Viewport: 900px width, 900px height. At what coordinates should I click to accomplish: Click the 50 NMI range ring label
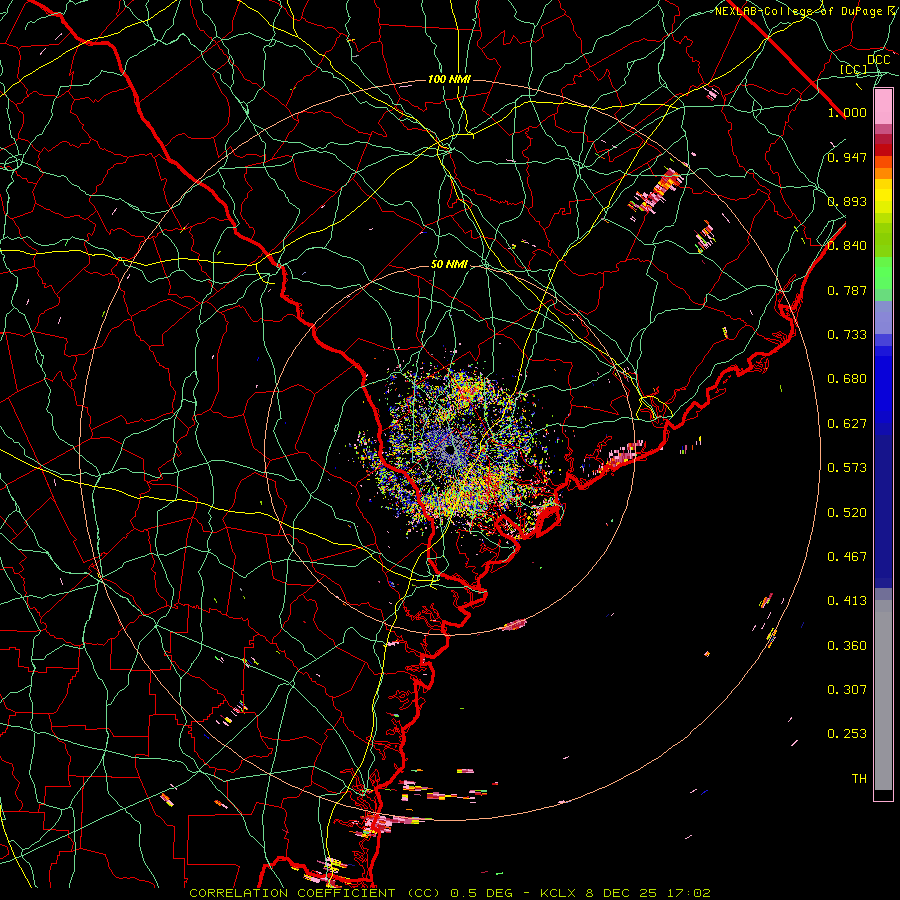pos(449,265)
